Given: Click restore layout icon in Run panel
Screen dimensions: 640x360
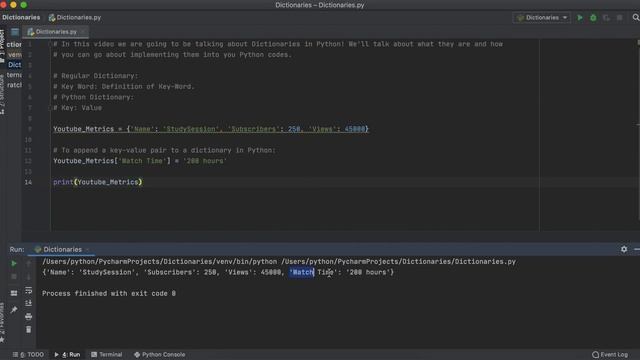Looking at the screenshot, I should [13, 293].
